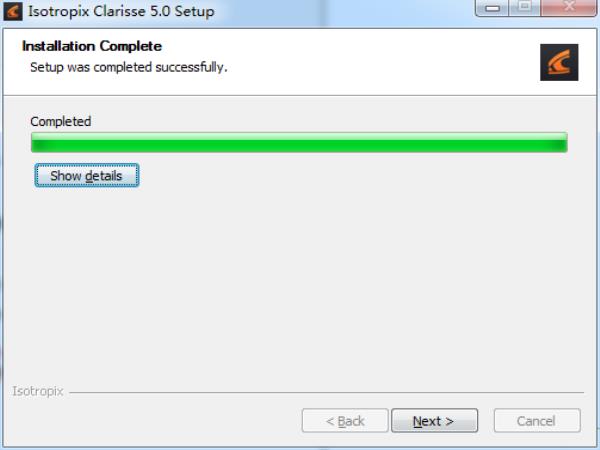The image size is (600, 450).
Task: Click the Installation Complete heading
Action: click(x=92, y=46)
